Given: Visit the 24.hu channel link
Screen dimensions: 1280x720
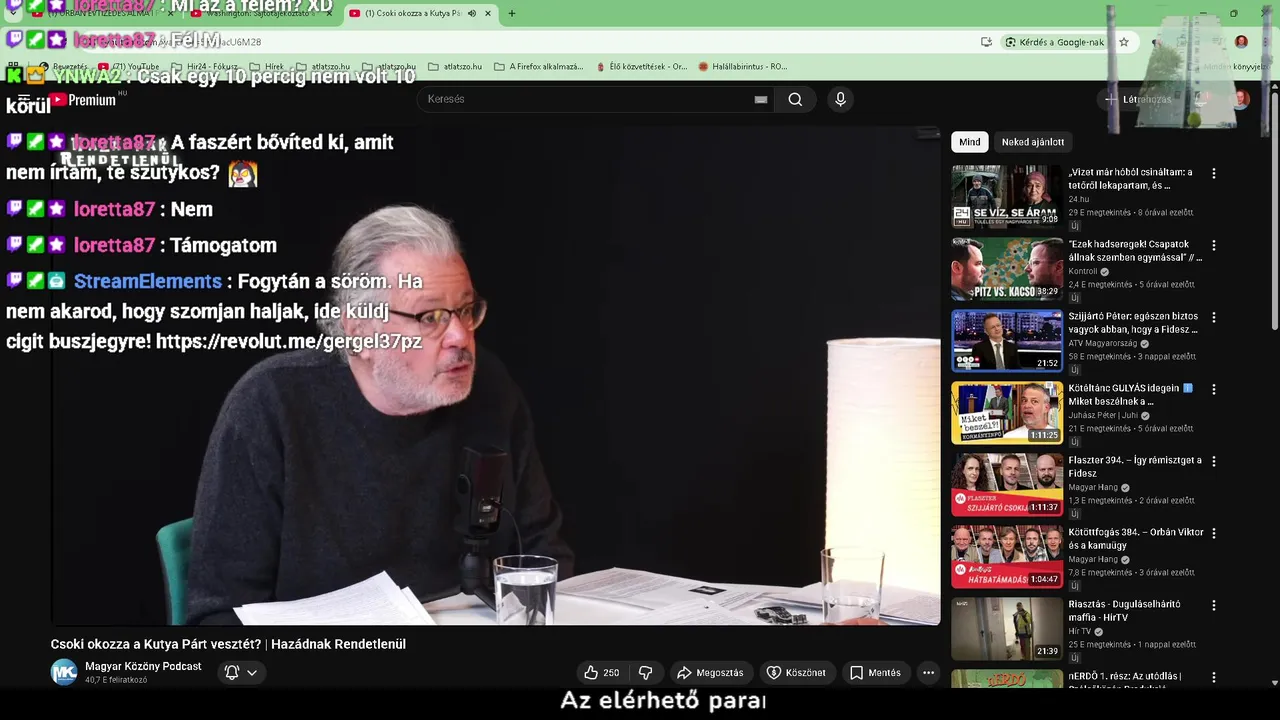Looking at the screenshot, I should click(x=1078, y=200).
